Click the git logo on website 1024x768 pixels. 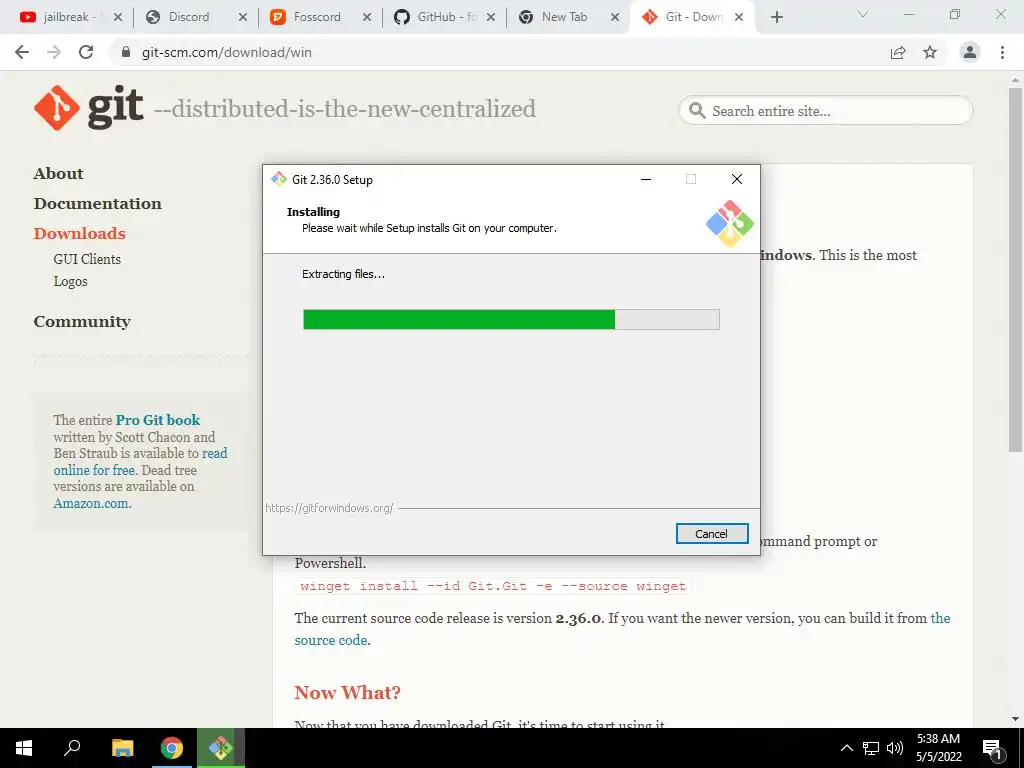coord(89,108)
